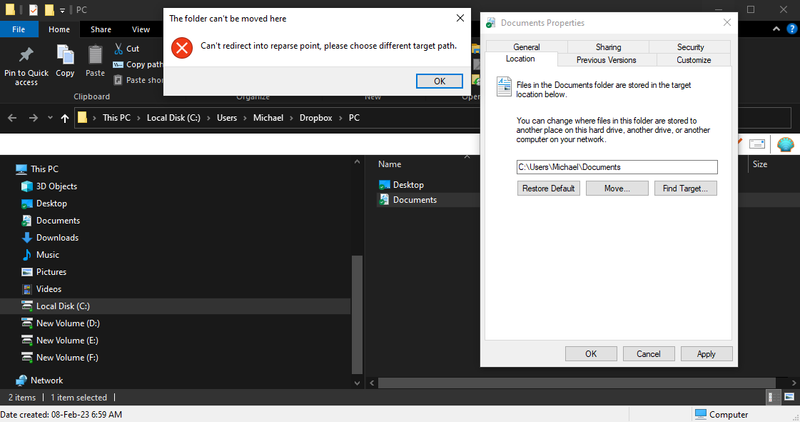Select Music in the sidebar
The image size is (800, 422).
pyautogui.click(x=47, y=255)
